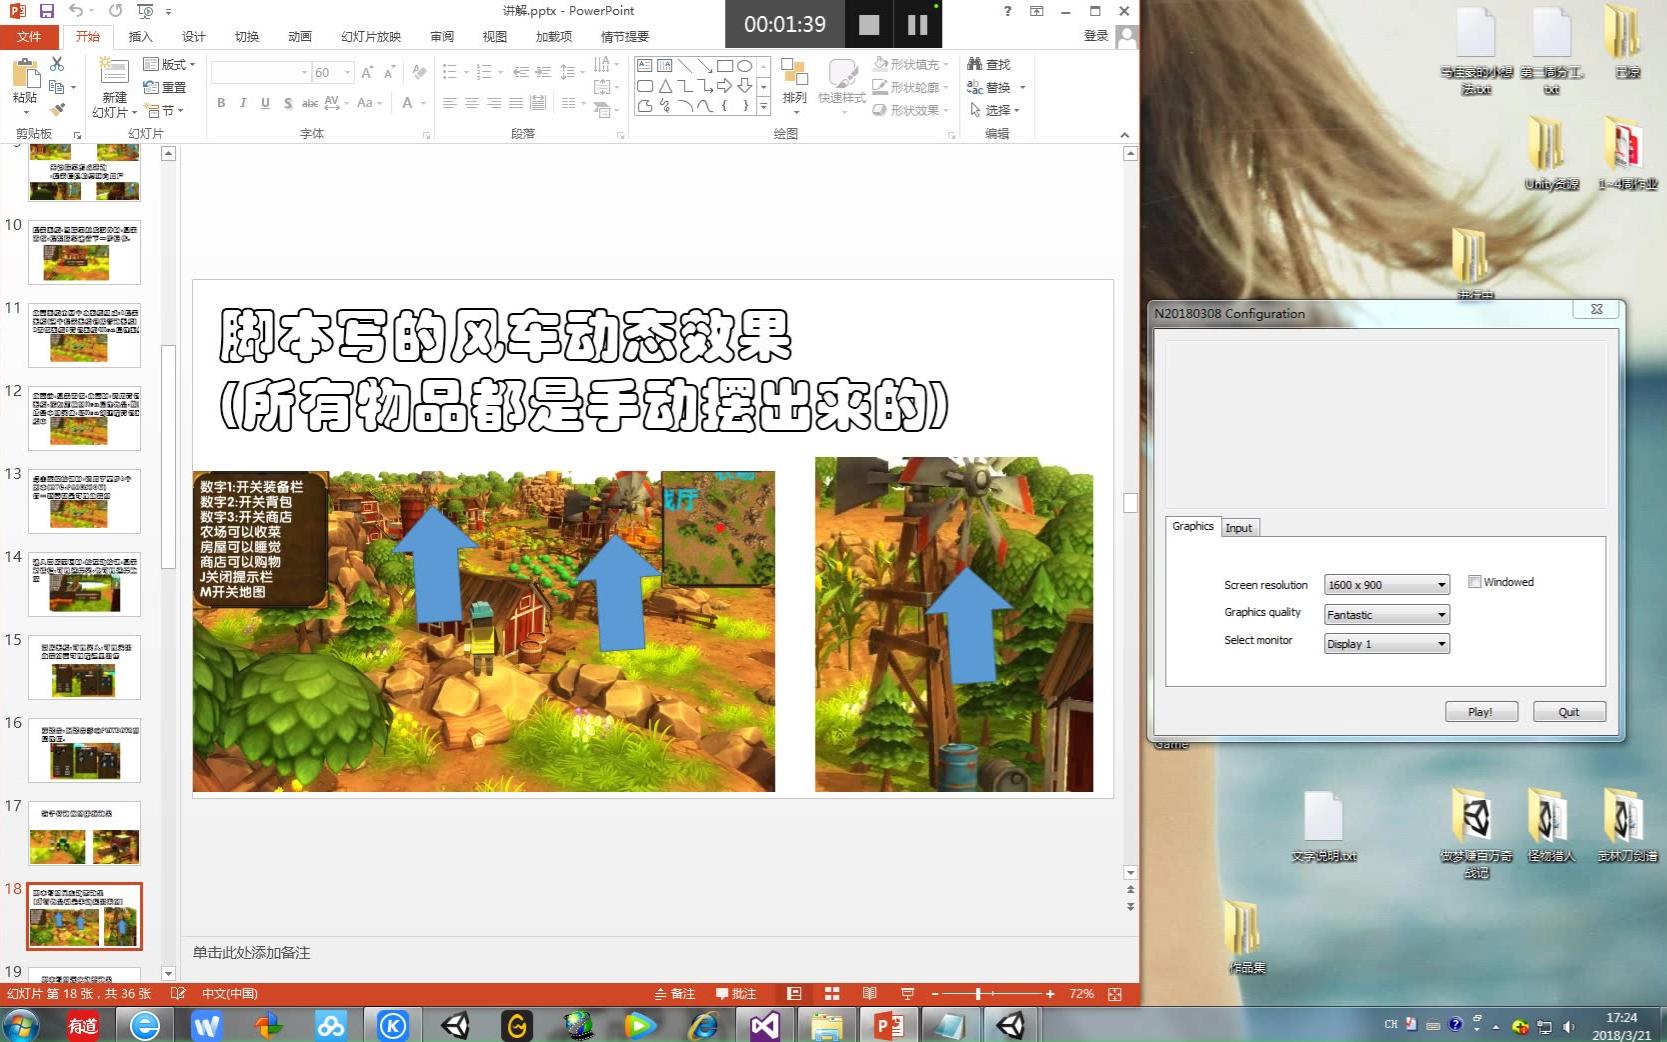Image resolution: width=1667 pixels, height=1042 pixels.
Task: Select slide 15 thumbnail
Action: pyautogui.click(x=85, y=668)
